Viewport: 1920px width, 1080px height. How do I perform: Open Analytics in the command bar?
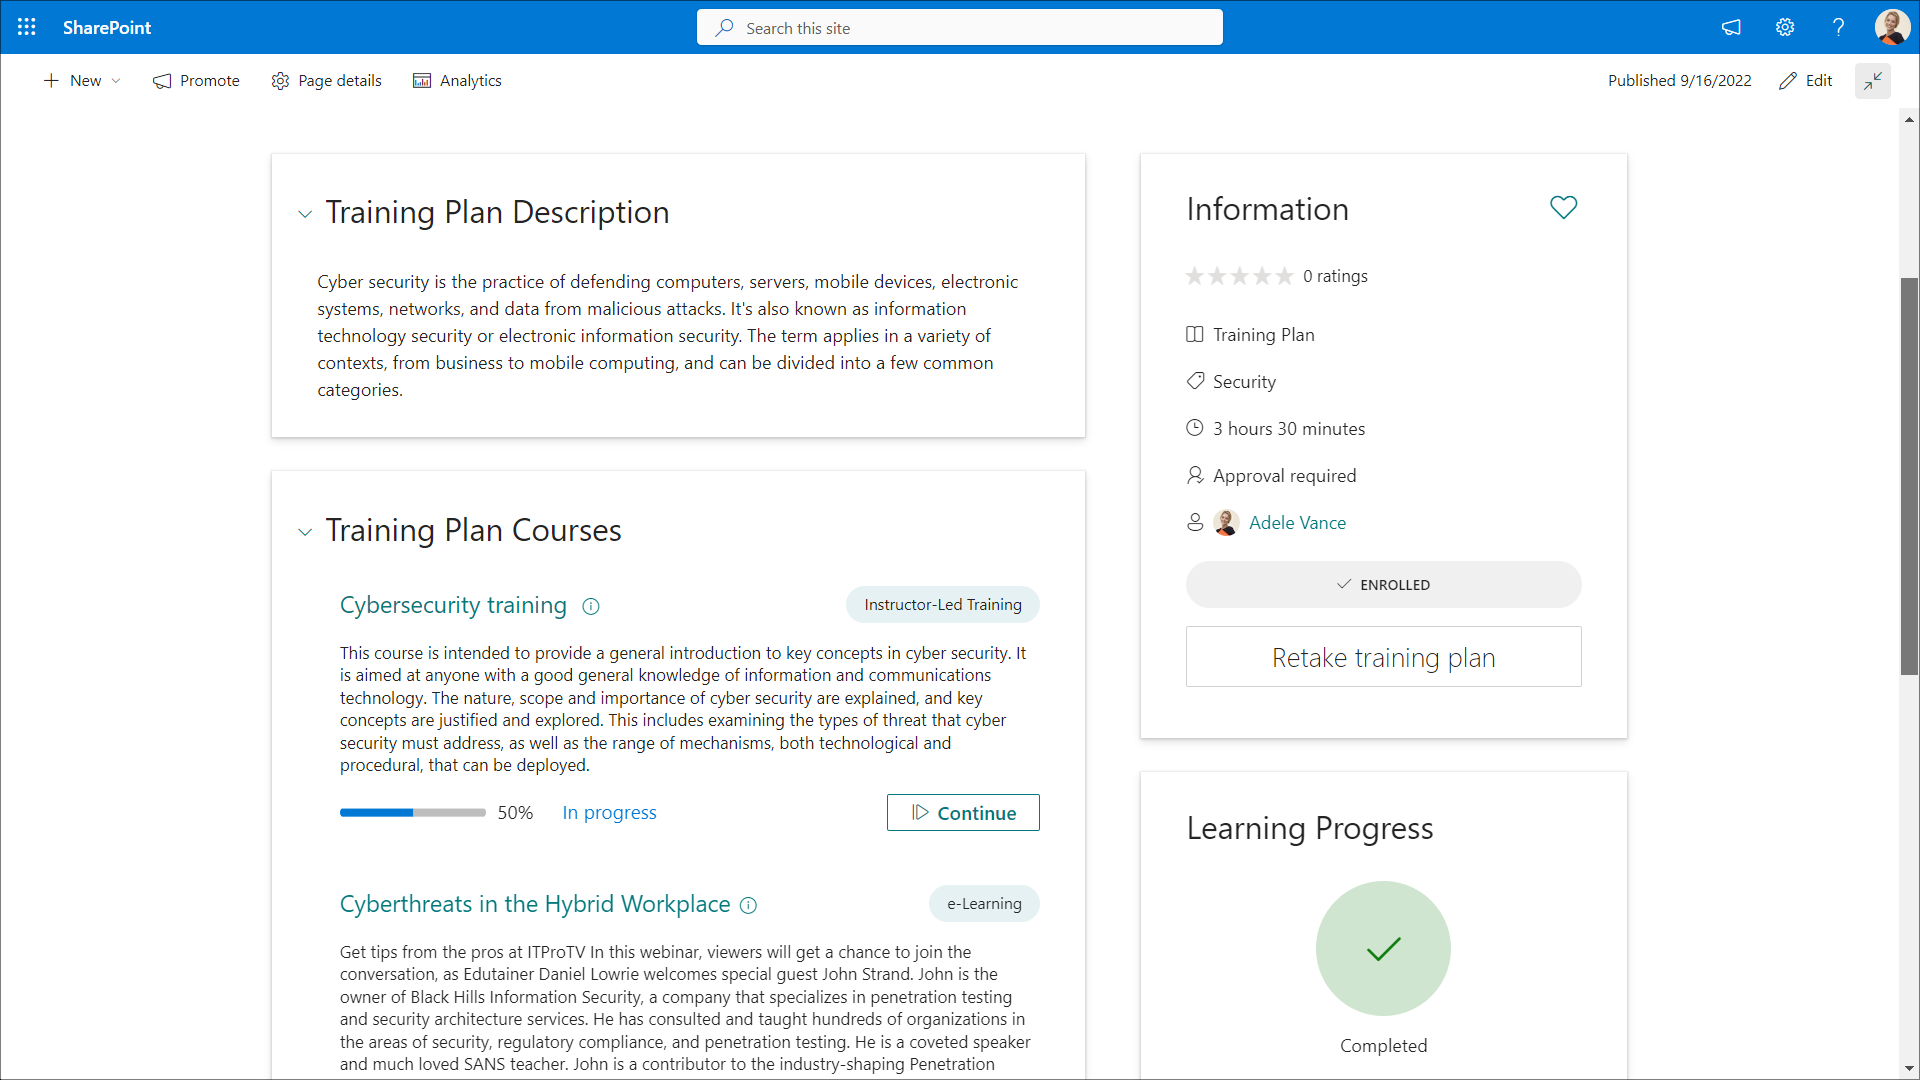coord(457,81)
